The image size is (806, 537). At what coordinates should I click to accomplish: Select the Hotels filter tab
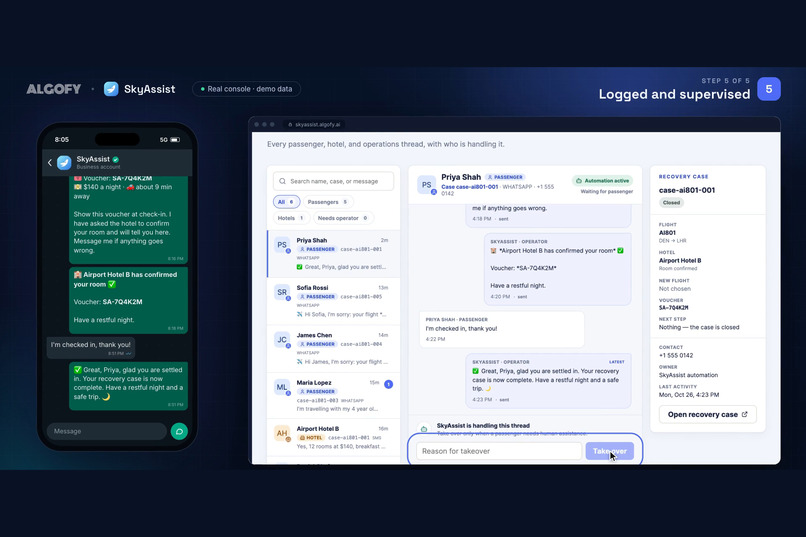coord(290,218)
